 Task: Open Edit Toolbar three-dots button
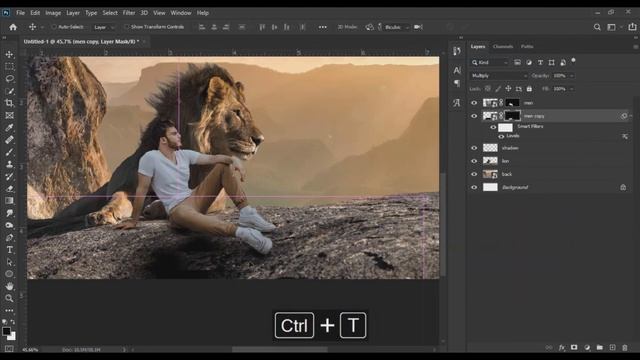(x=9, y=311)
